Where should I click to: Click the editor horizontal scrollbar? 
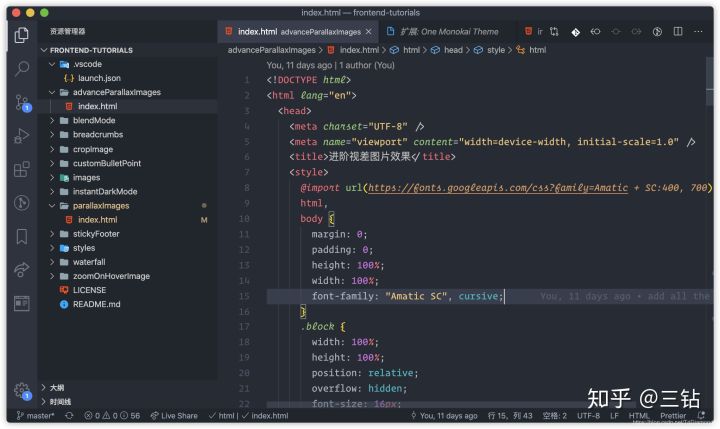tap(451, 405)
